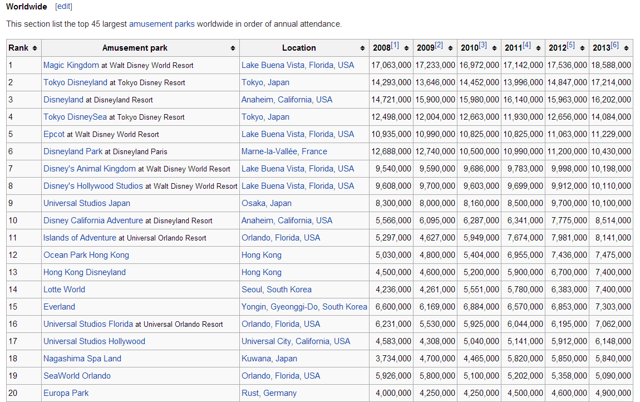Select the 10,430,000 cell in Disneyland Park row
Screen dimensions: 640x402
point(611,151)
